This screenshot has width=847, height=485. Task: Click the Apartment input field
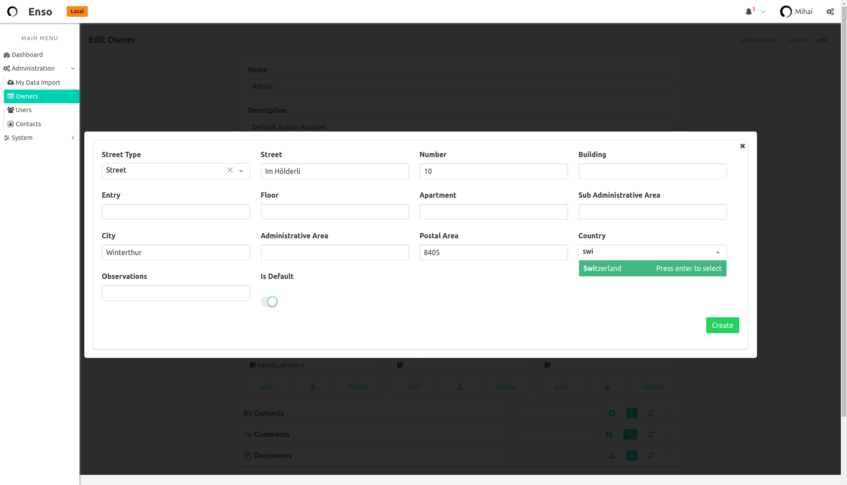coord(493,212)
